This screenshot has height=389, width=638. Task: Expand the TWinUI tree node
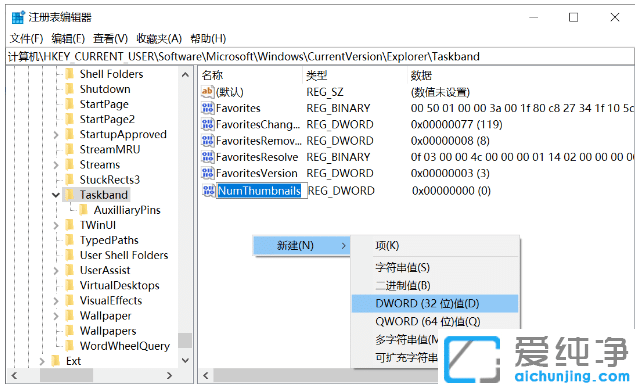pyautogui.click(x=56, y=225)
